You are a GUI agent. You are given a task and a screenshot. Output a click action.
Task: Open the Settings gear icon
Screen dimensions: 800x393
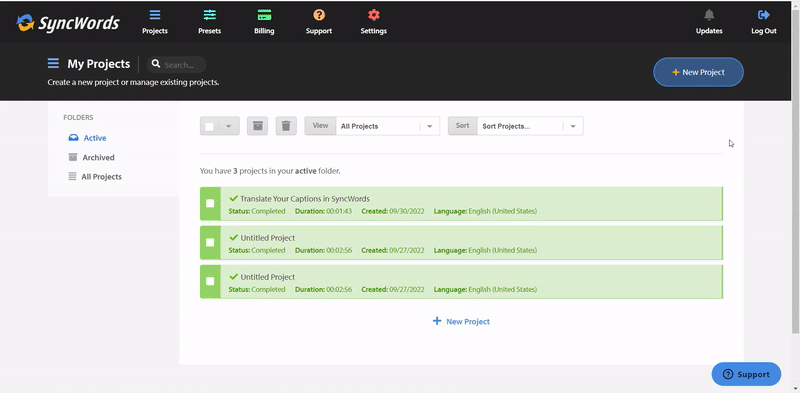click(x=373, y=15)
